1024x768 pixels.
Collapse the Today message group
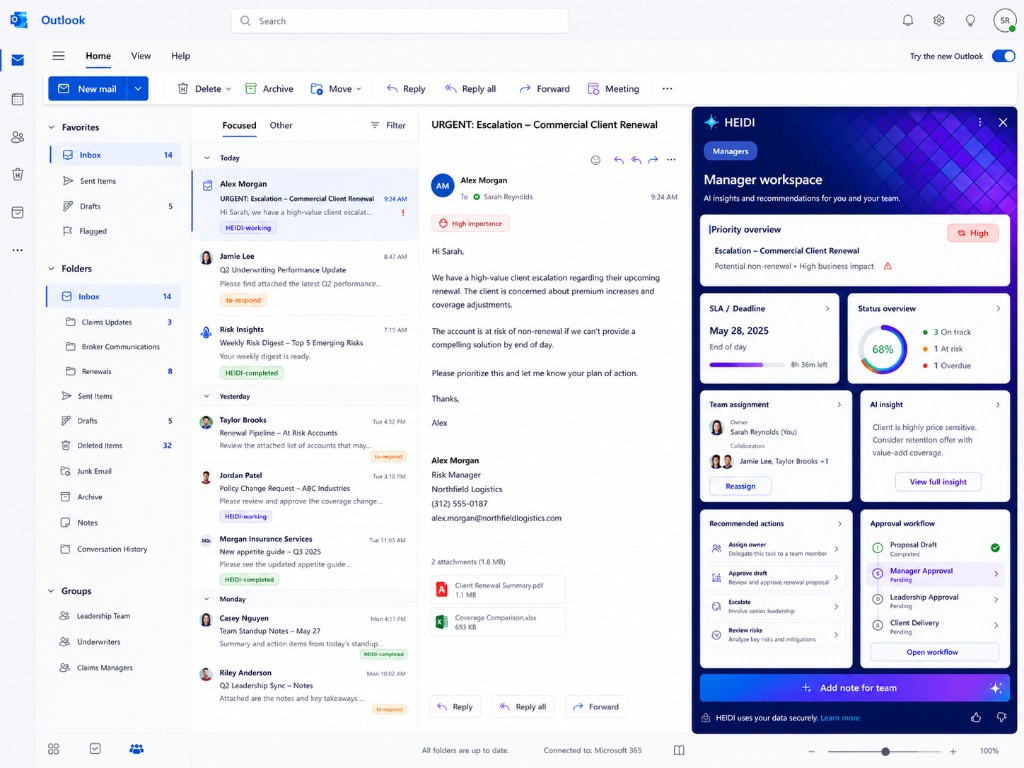click(x=206, y=158)
